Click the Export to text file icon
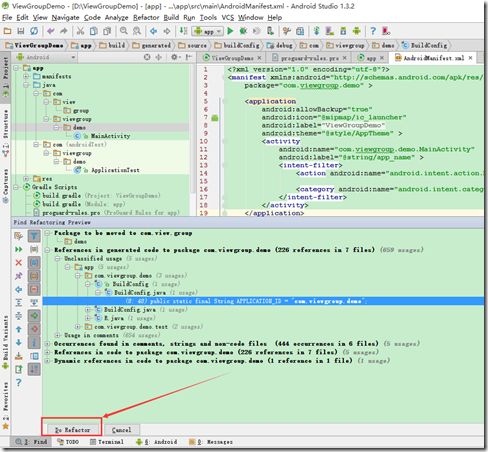The width and height of the screenshot is (488, 452). [x=19, y=369]
